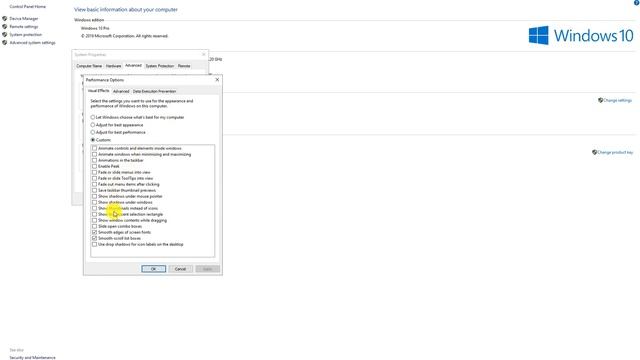Click the Change settings link
640x360 pixels.
coord(618,100)
